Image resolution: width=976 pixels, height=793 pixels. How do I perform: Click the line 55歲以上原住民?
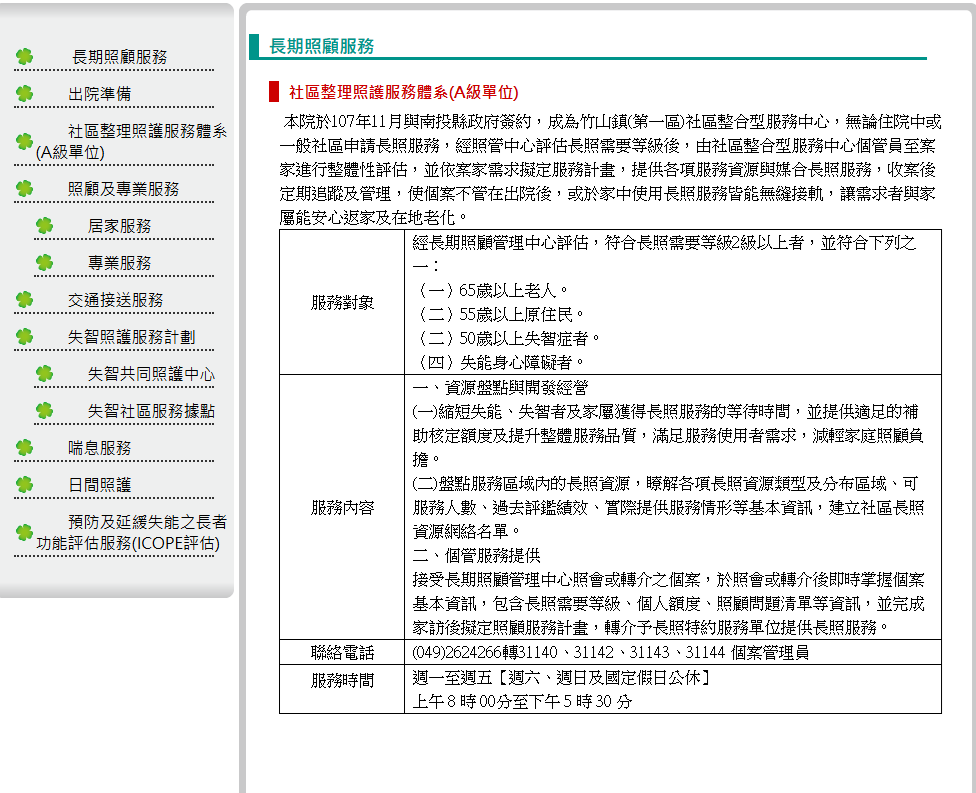coord(499,314)
